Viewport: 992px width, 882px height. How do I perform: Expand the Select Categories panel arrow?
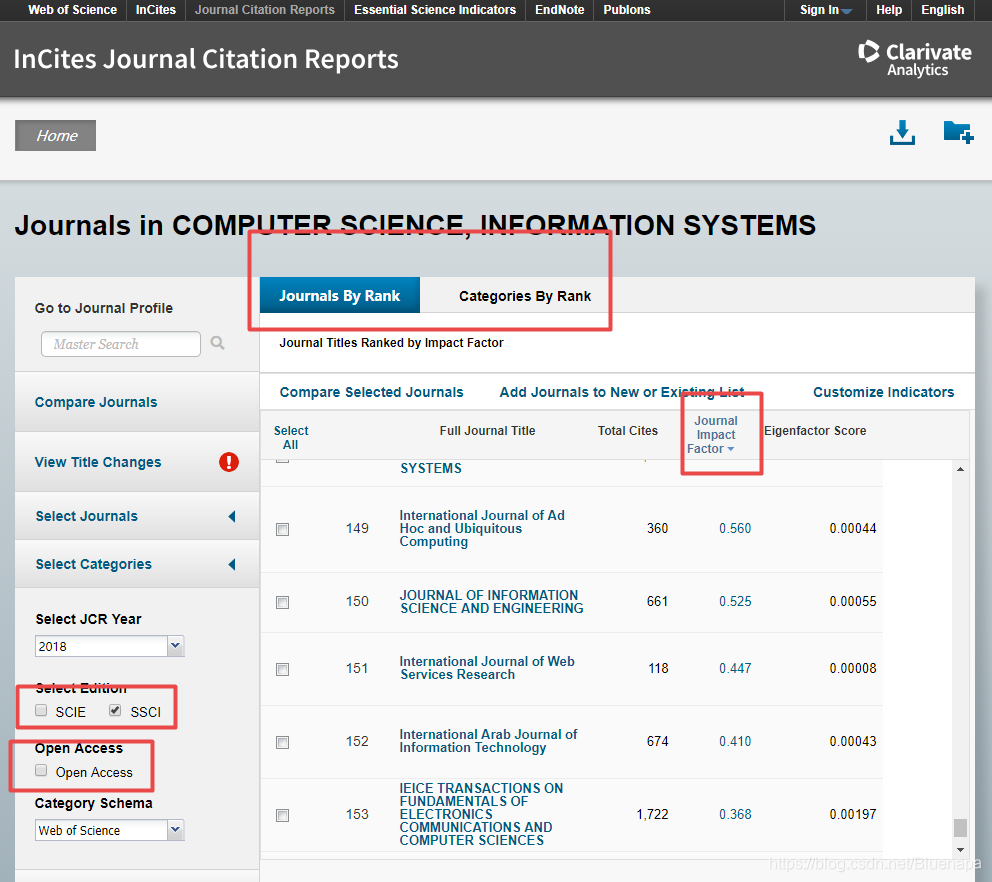tap(232, 564)
